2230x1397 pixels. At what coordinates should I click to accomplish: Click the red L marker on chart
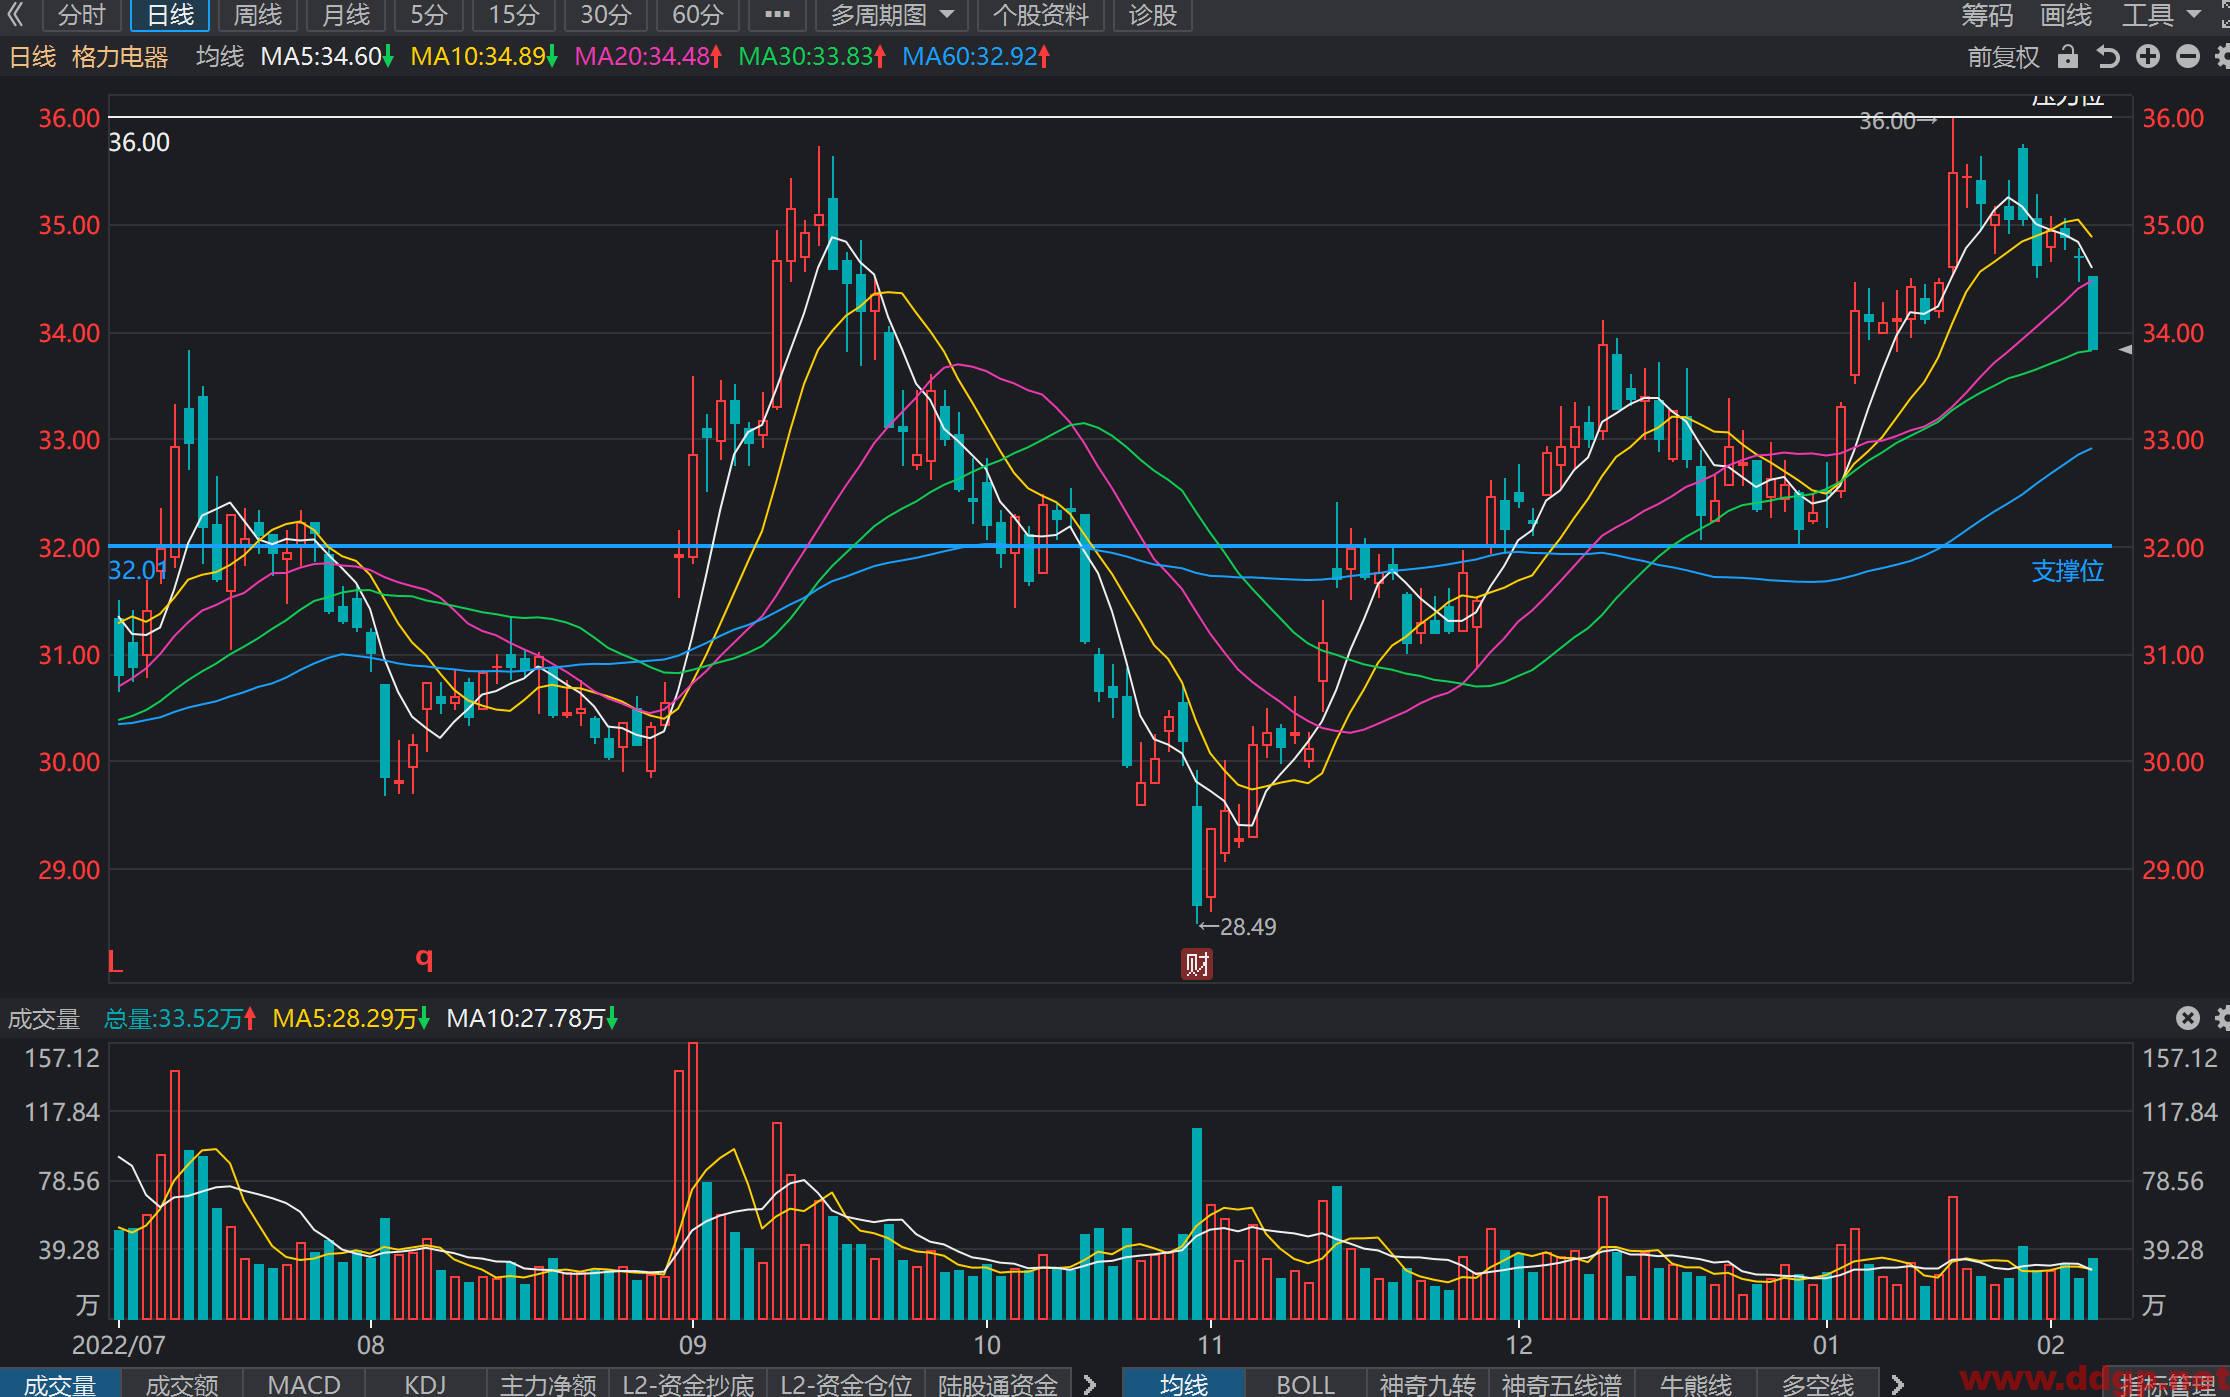[115, 962]
